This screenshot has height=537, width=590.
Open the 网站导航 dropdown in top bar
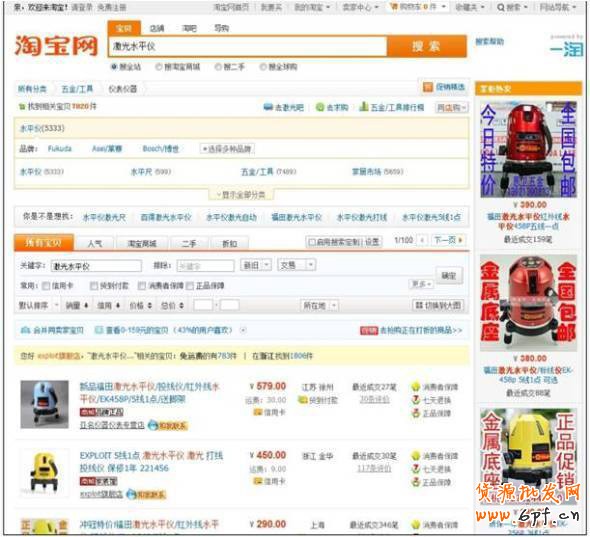click(x=558, y=7)
